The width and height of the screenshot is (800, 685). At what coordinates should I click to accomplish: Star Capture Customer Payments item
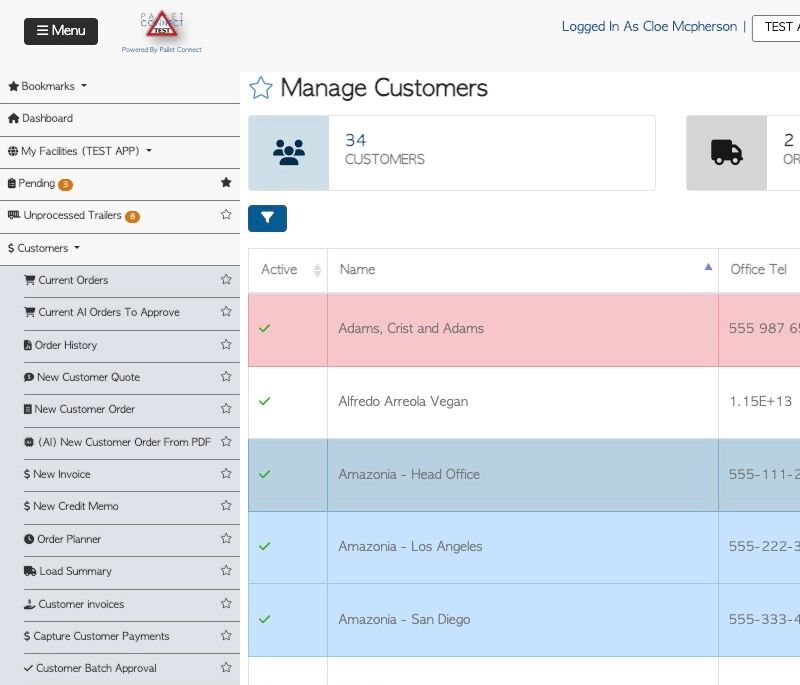pos(226,636)
